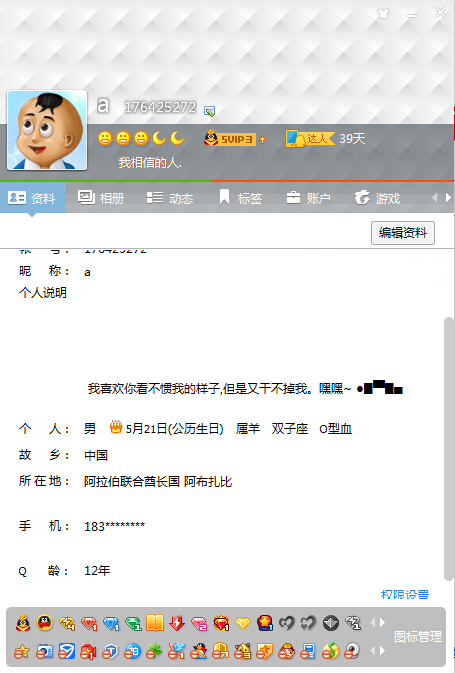The image size is (455, 673).
Task: Click the last crescent moon level icon
Action: click(x=177, y=138)
